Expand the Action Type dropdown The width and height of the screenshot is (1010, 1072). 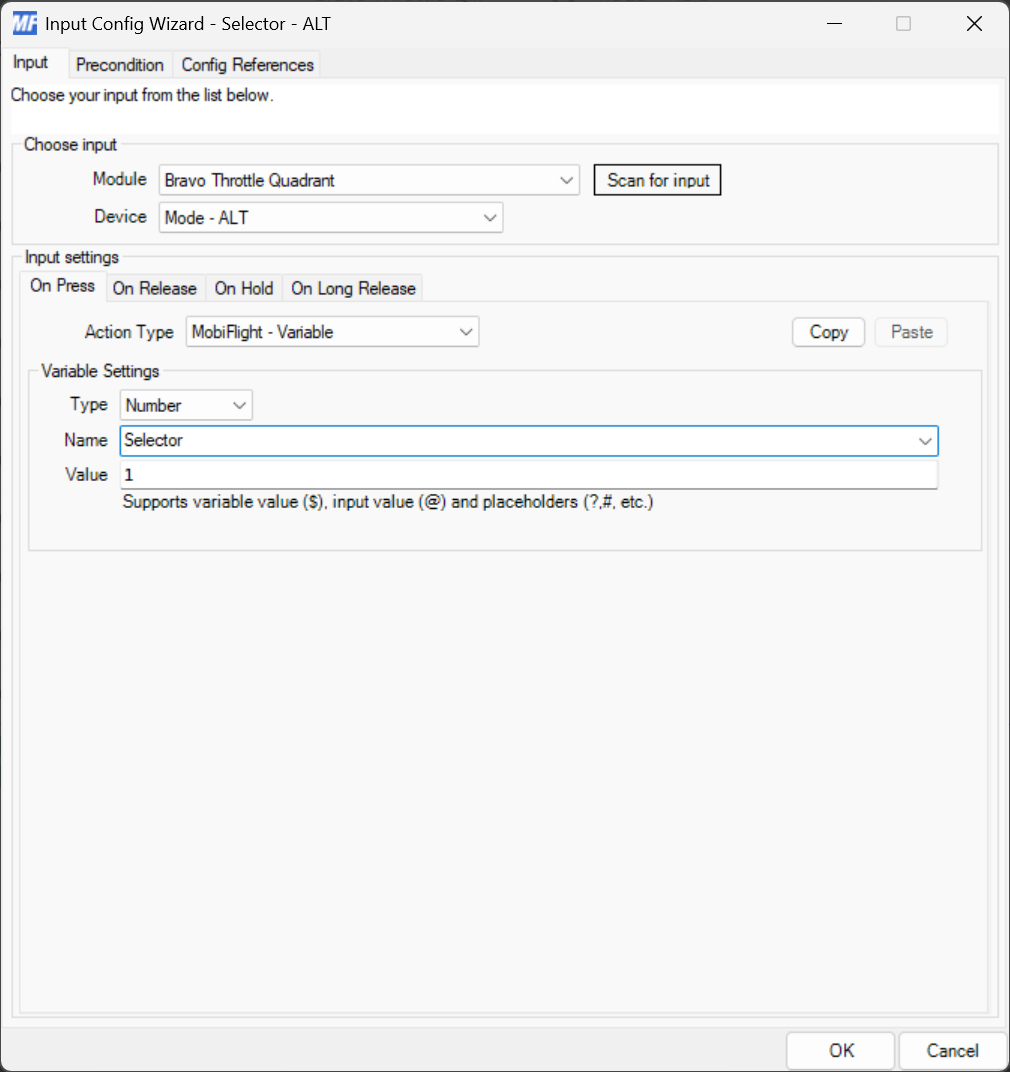pyautogui.click(x=332, y=332)
